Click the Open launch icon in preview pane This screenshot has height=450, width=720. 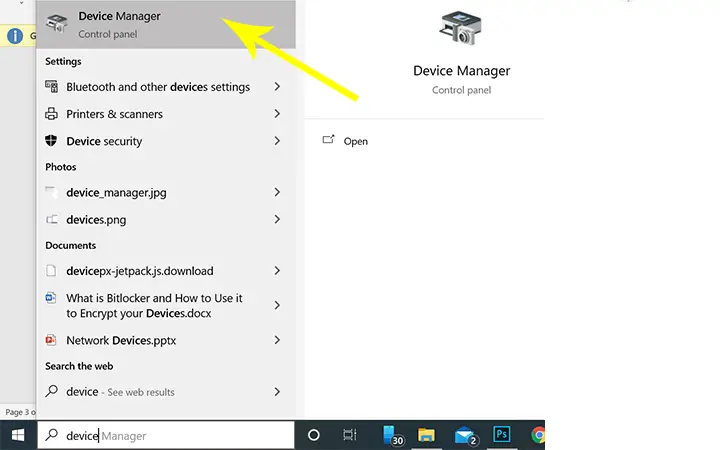(x=328, y=139)
